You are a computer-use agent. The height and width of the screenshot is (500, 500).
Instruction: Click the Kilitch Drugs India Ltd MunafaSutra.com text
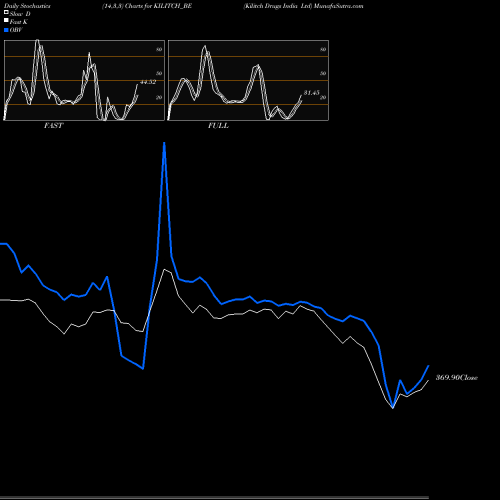(x=303, y=6)
